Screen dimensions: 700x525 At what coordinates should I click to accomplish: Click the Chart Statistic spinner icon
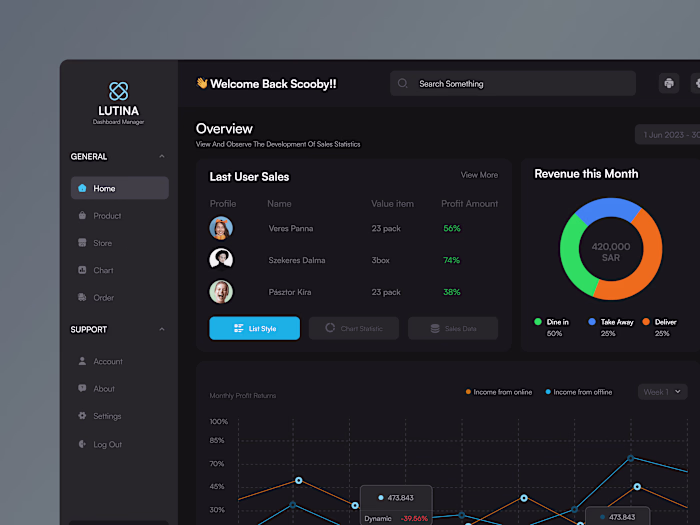[330, 328]
